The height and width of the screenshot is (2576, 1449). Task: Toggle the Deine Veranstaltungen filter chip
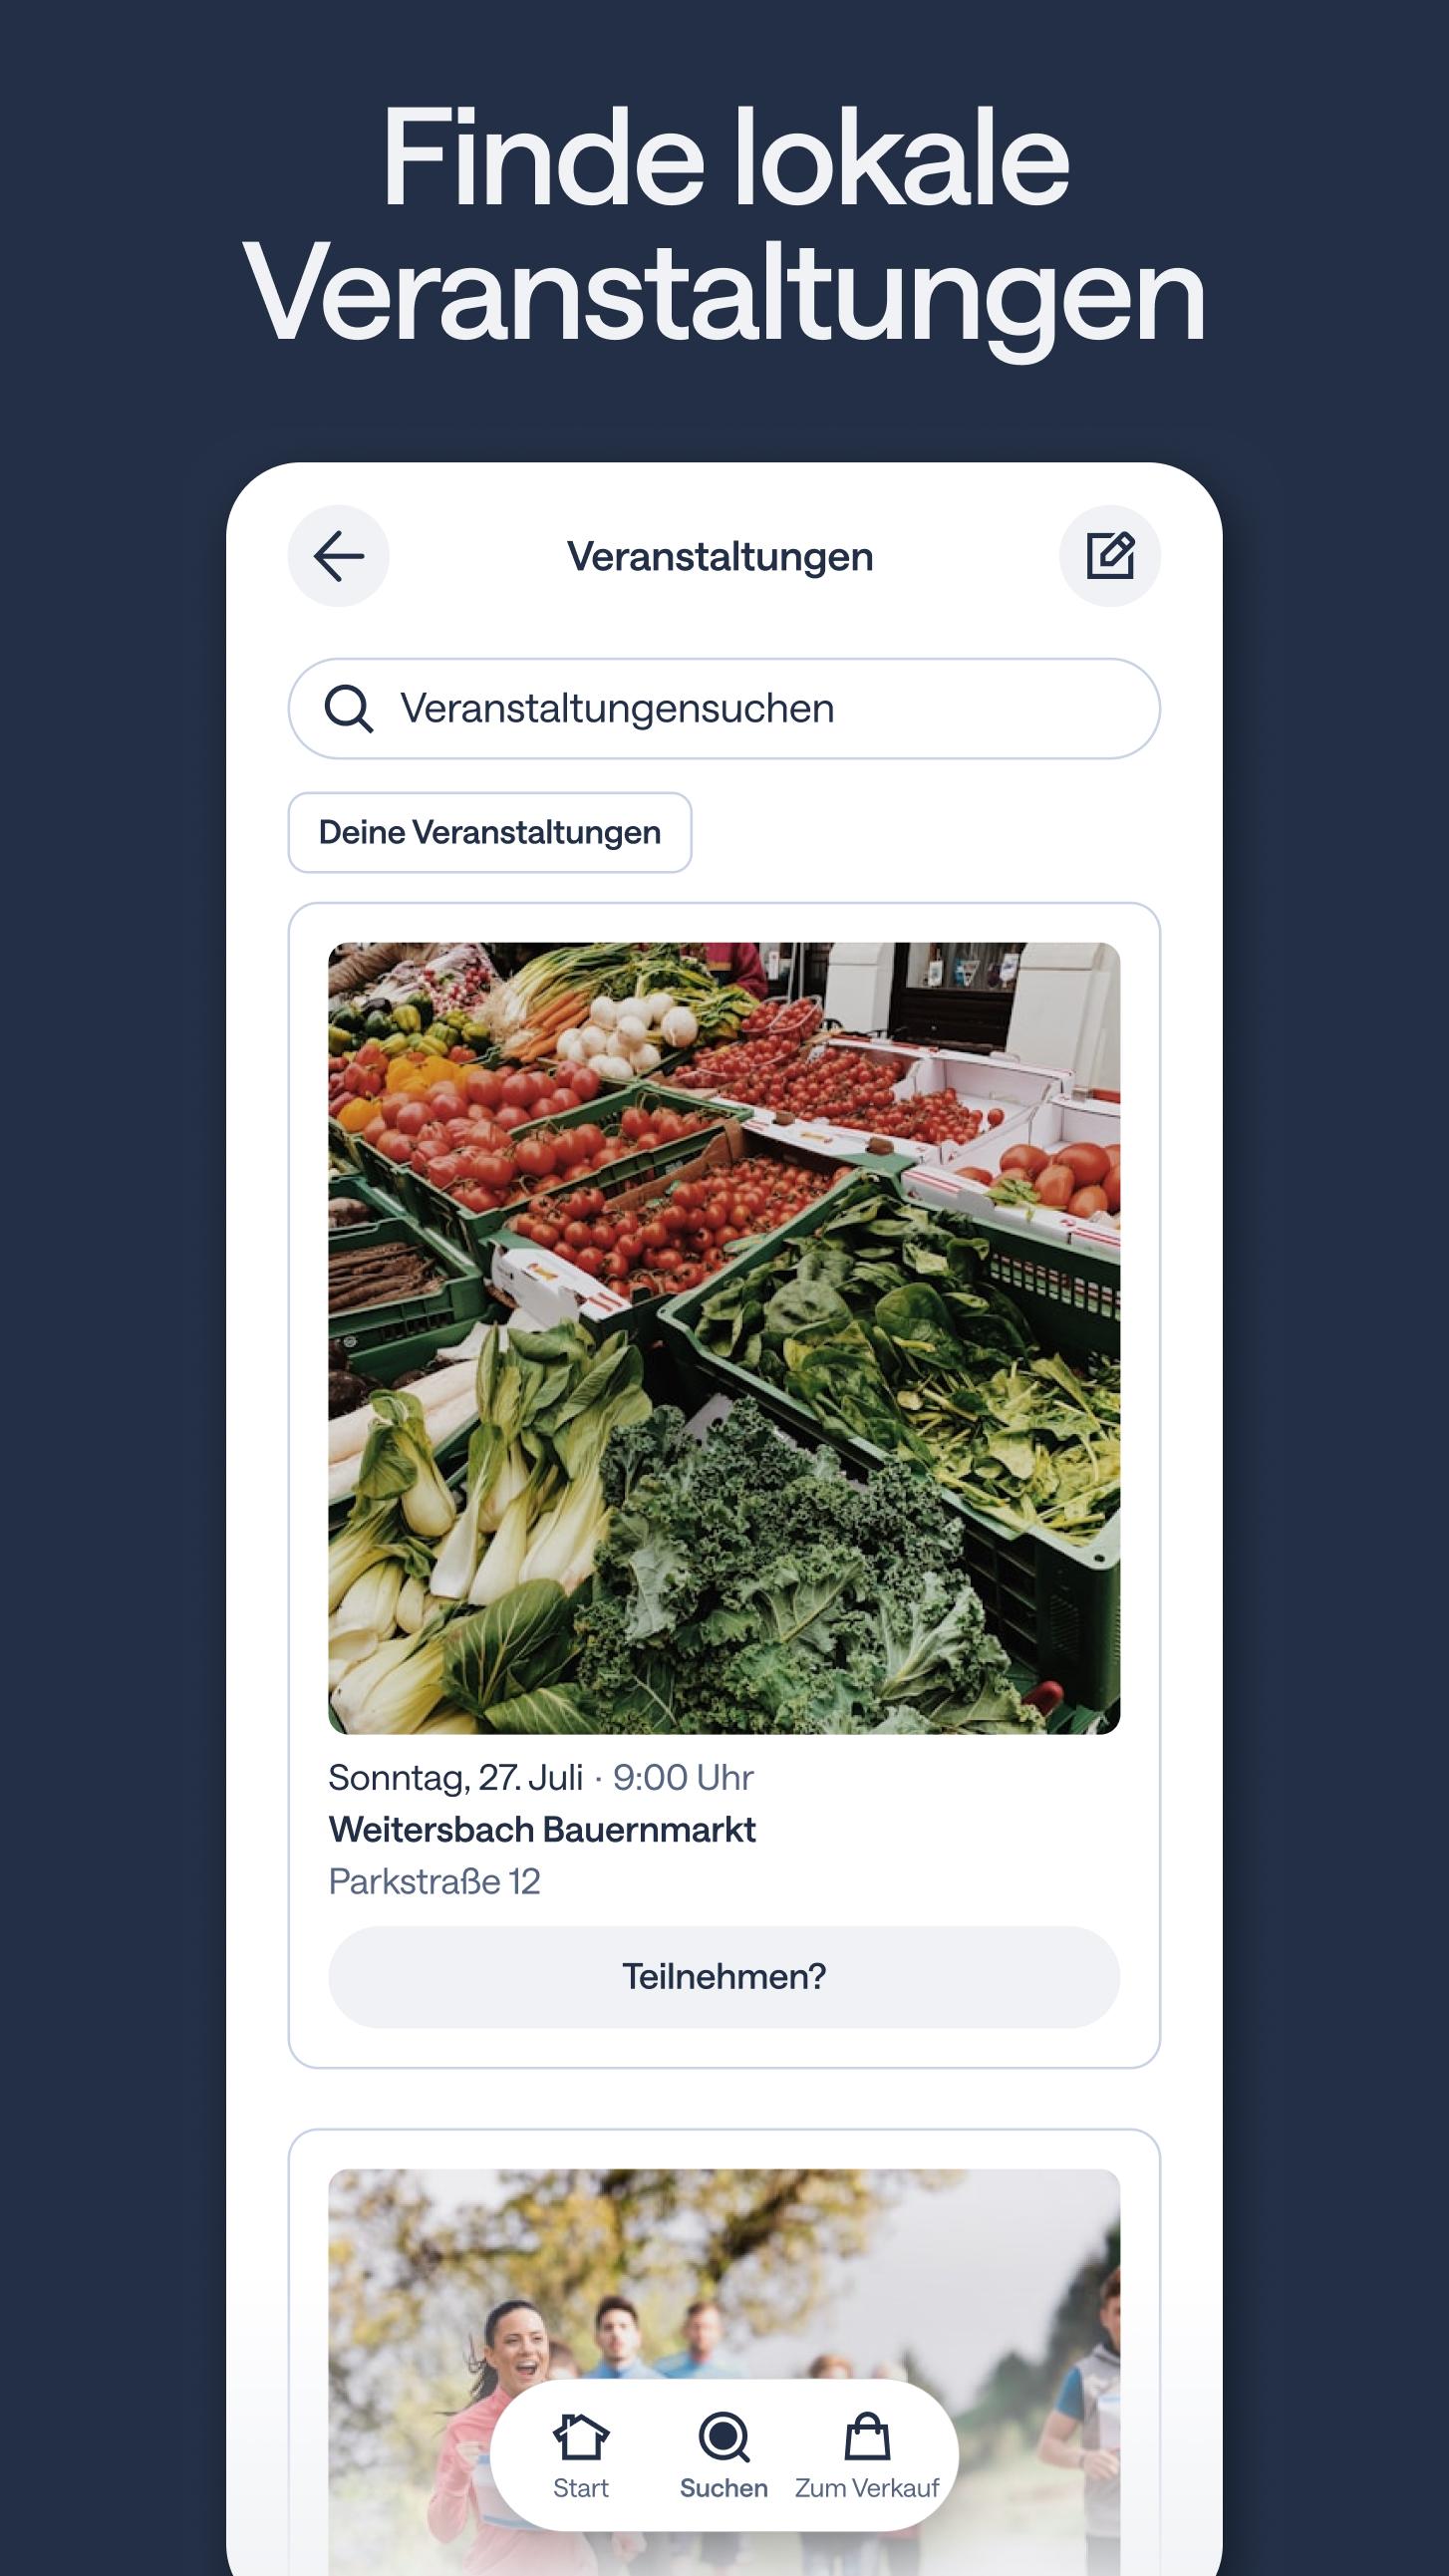(x=490, y=833)
